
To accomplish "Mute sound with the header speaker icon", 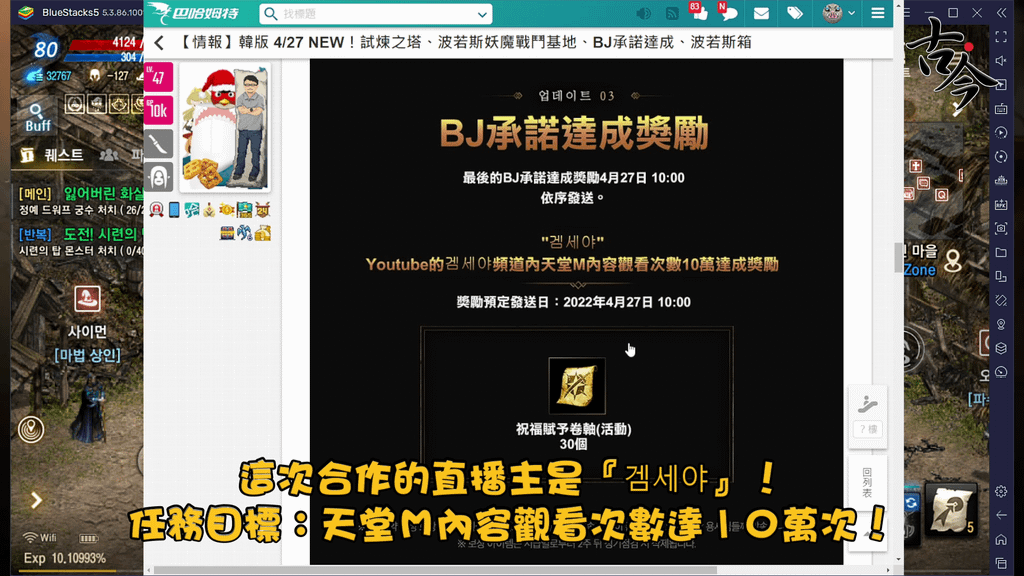I will (x=643, y=13).
